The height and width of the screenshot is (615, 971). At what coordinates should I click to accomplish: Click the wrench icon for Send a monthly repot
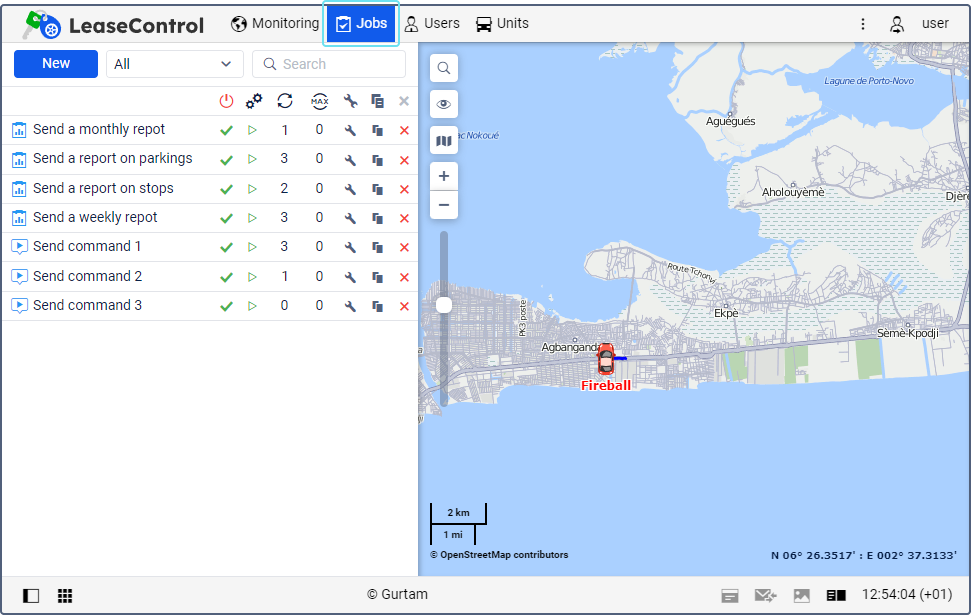click(x=350, y=131)
